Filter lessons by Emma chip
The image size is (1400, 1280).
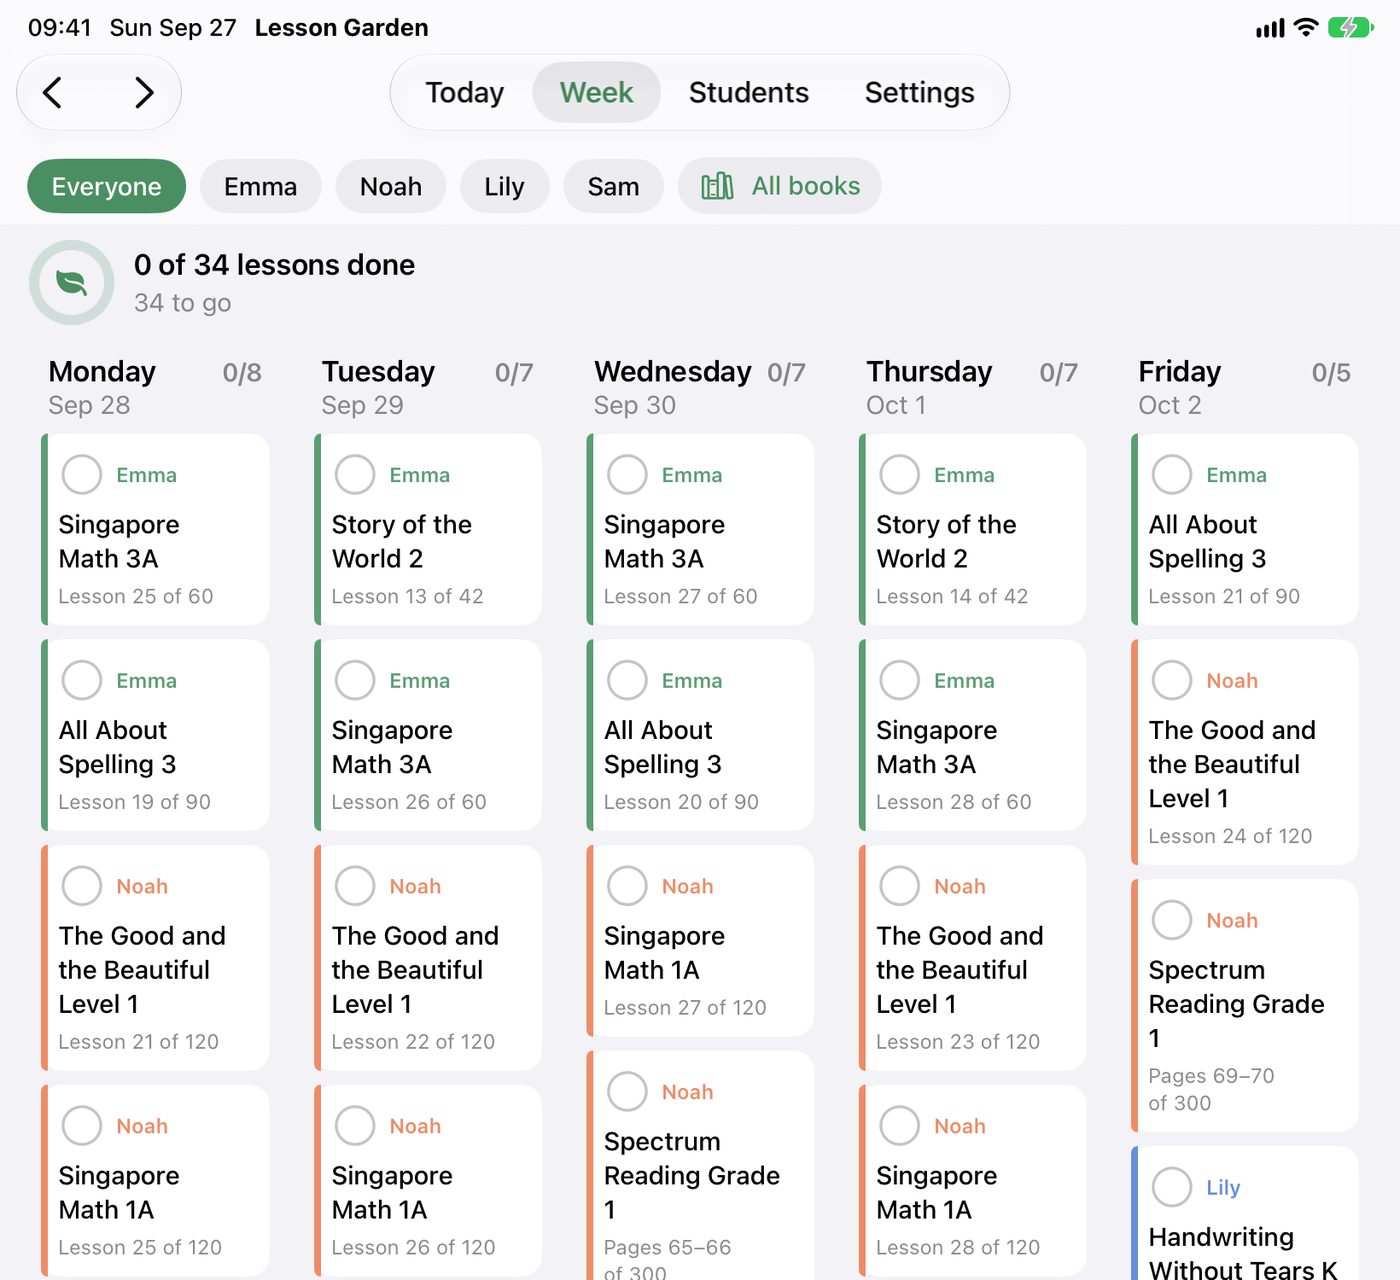(x=261, y=186)
